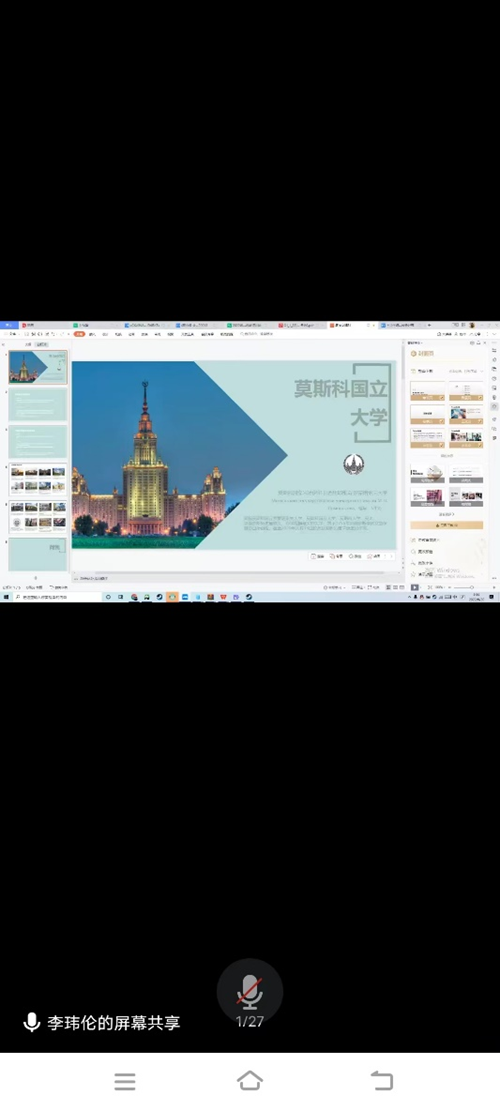Show hidden system tray icons
This screenshot has height=1111, width=500.
click(x=409, y=597)
